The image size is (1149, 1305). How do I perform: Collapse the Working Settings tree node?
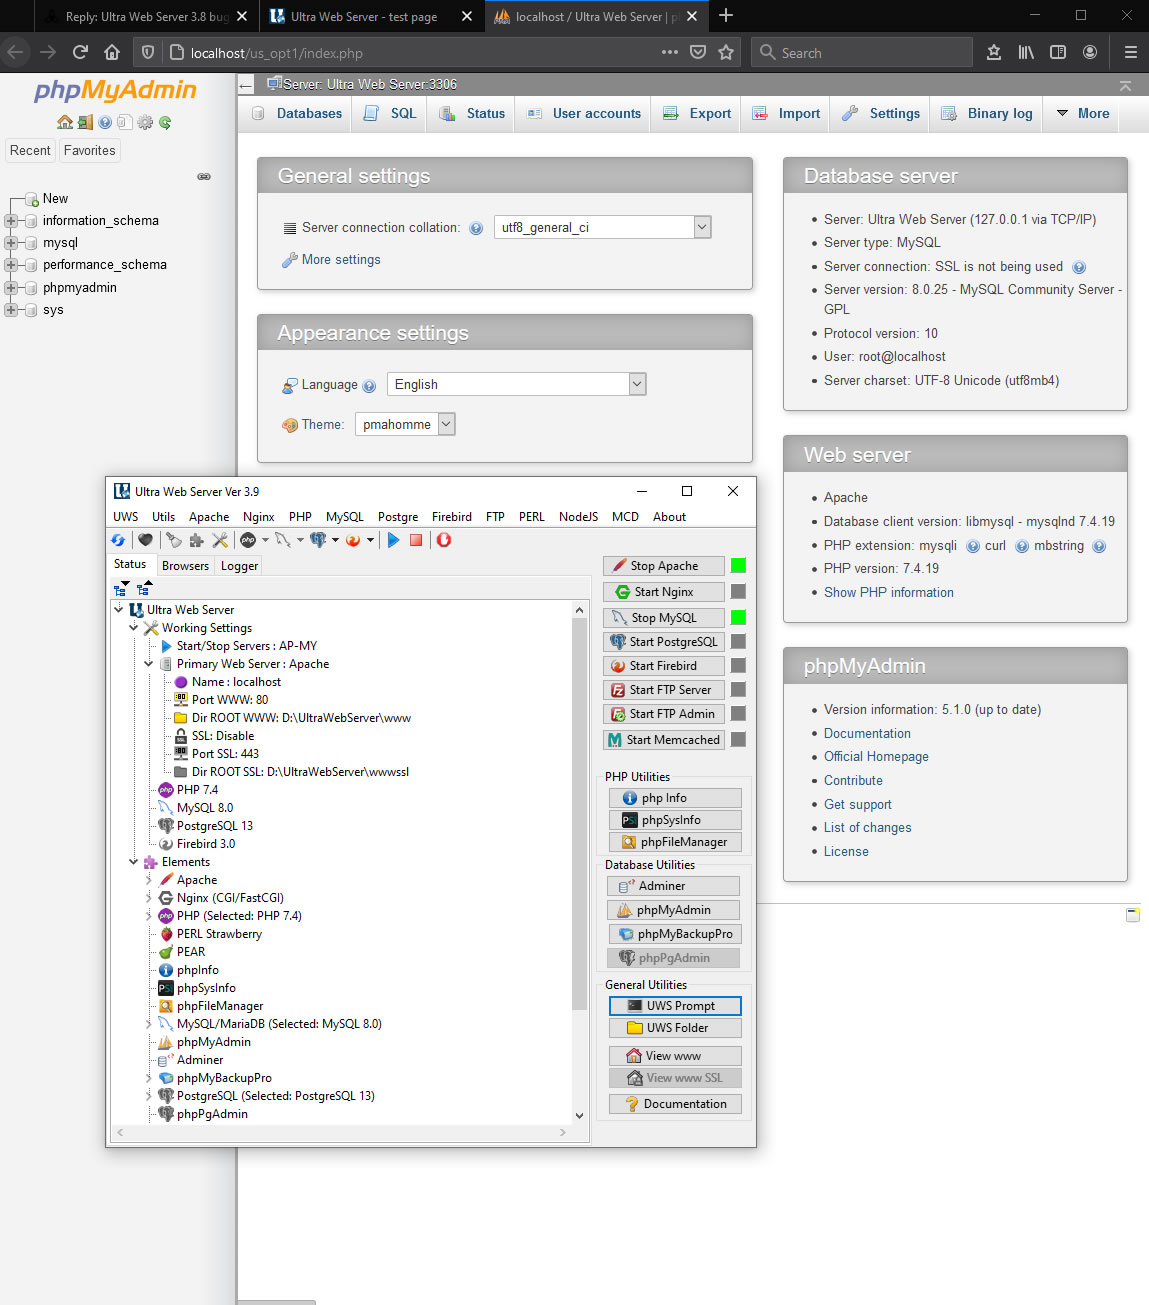pyautogui.click(x=134, y=628)
